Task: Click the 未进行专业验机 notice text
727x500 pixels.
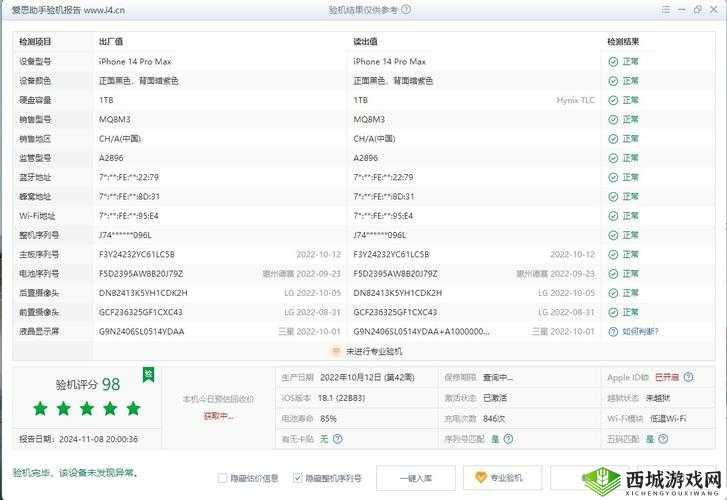Action: pyautogui.click(x=374, y=351)
